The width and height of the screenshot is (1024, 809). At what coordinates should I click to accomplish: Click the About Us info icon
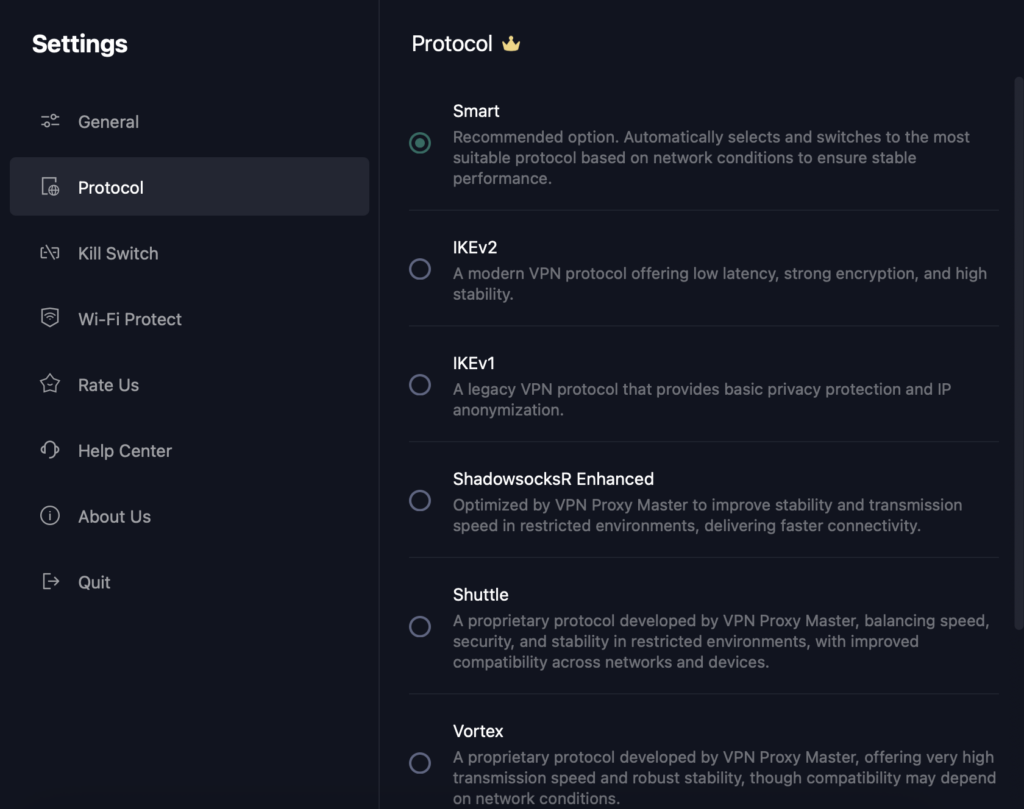tap(50, 517)
